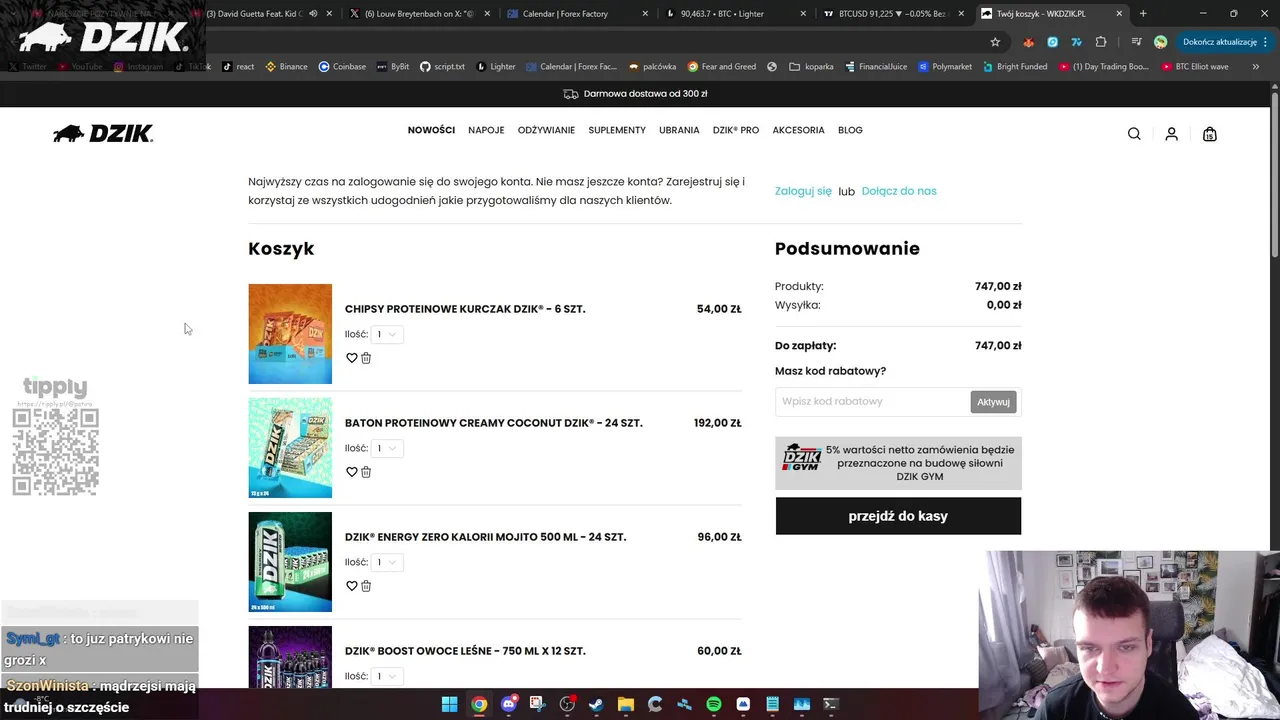Open the ODŻYWIANIE menu item
The image size is (1280, 720).
click(x=546, y=130)
